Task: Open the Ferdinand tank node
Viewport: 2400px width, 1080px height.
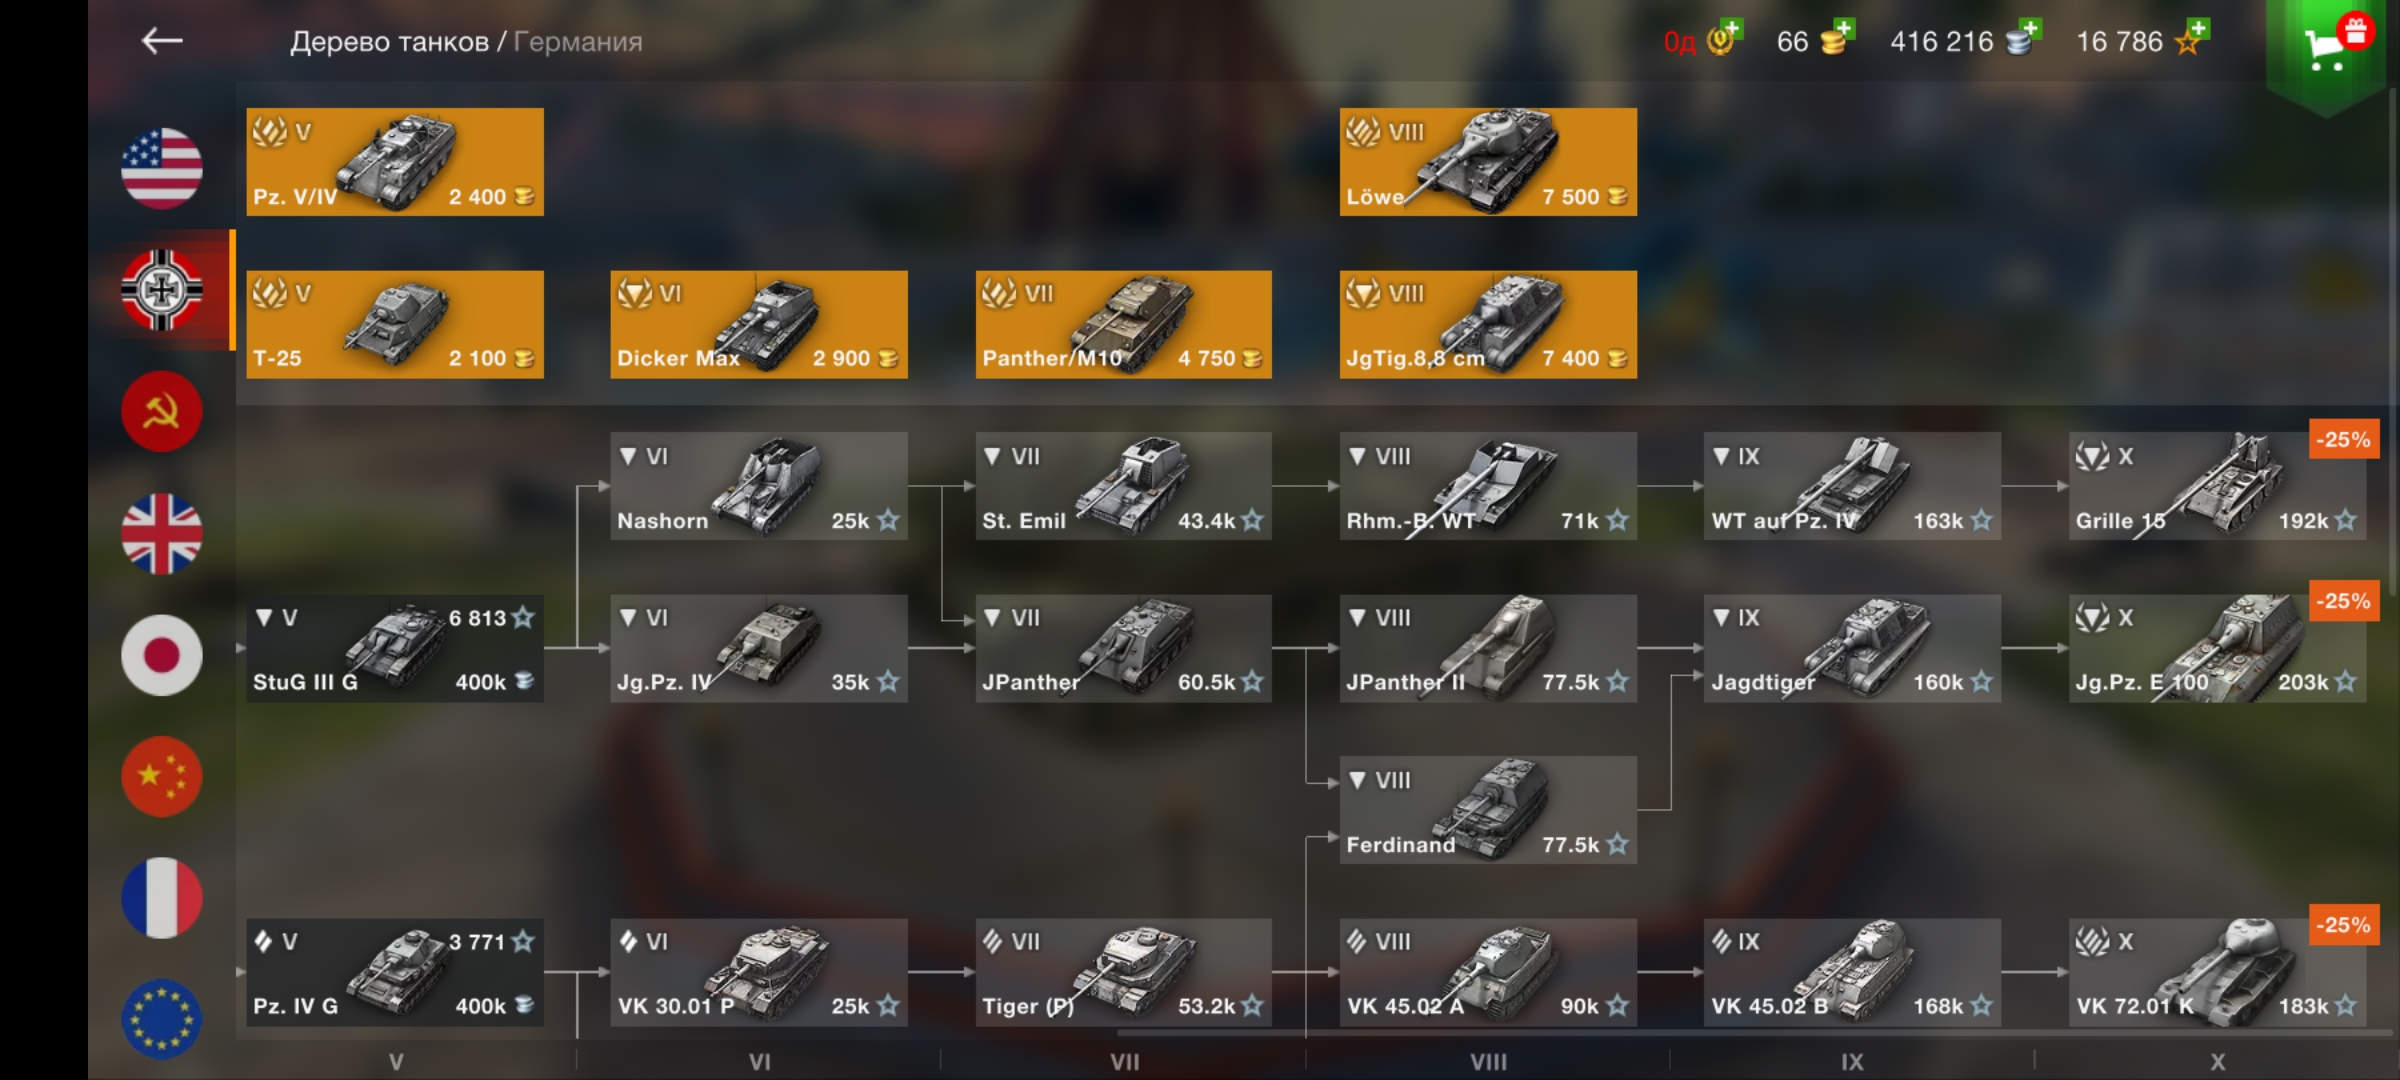Action: tap(1488, 810)
